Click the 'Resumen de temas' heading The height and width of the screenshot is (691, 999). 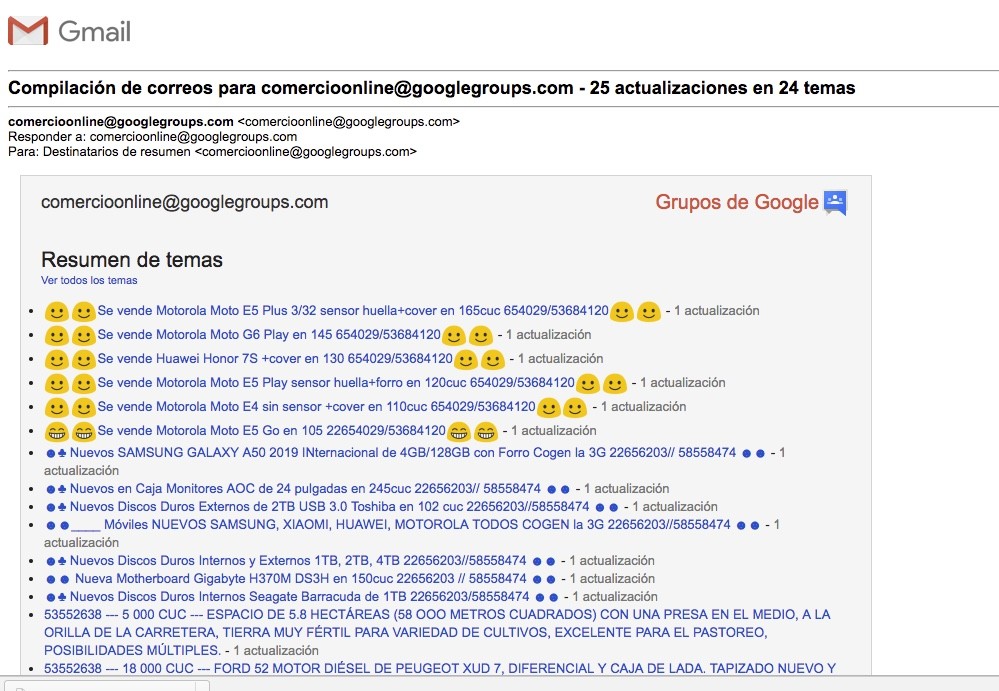132,260
